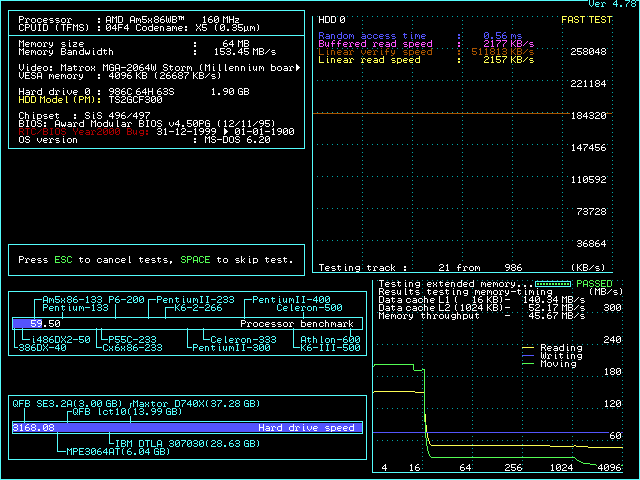Click the 'PentiumII-300' reference marker
The image size is (640, 480).
click(x=231, y=348)
